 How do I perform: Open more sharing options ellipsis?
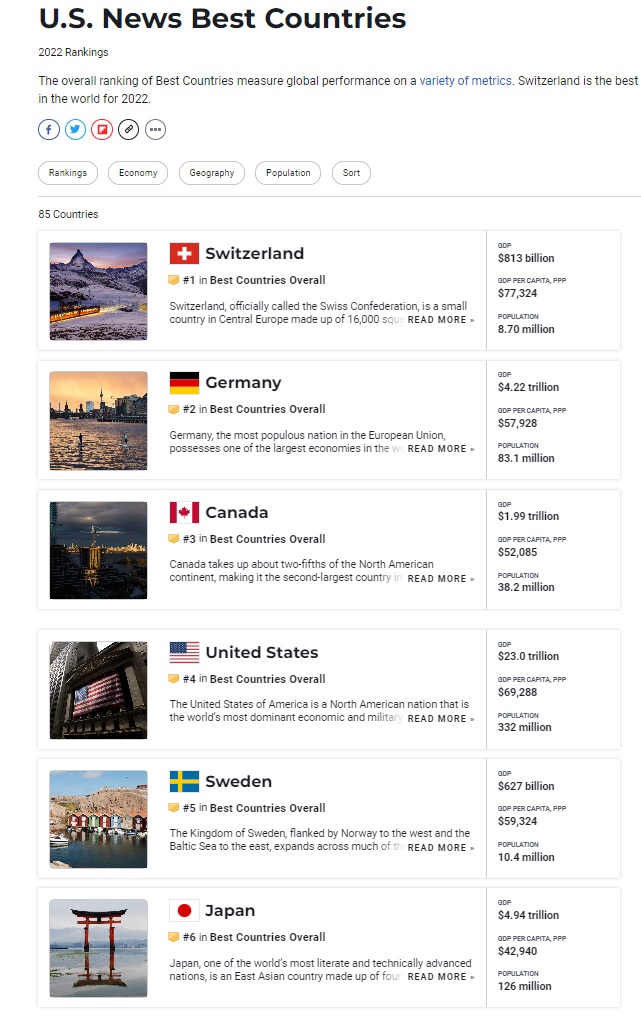click(155, 129)
